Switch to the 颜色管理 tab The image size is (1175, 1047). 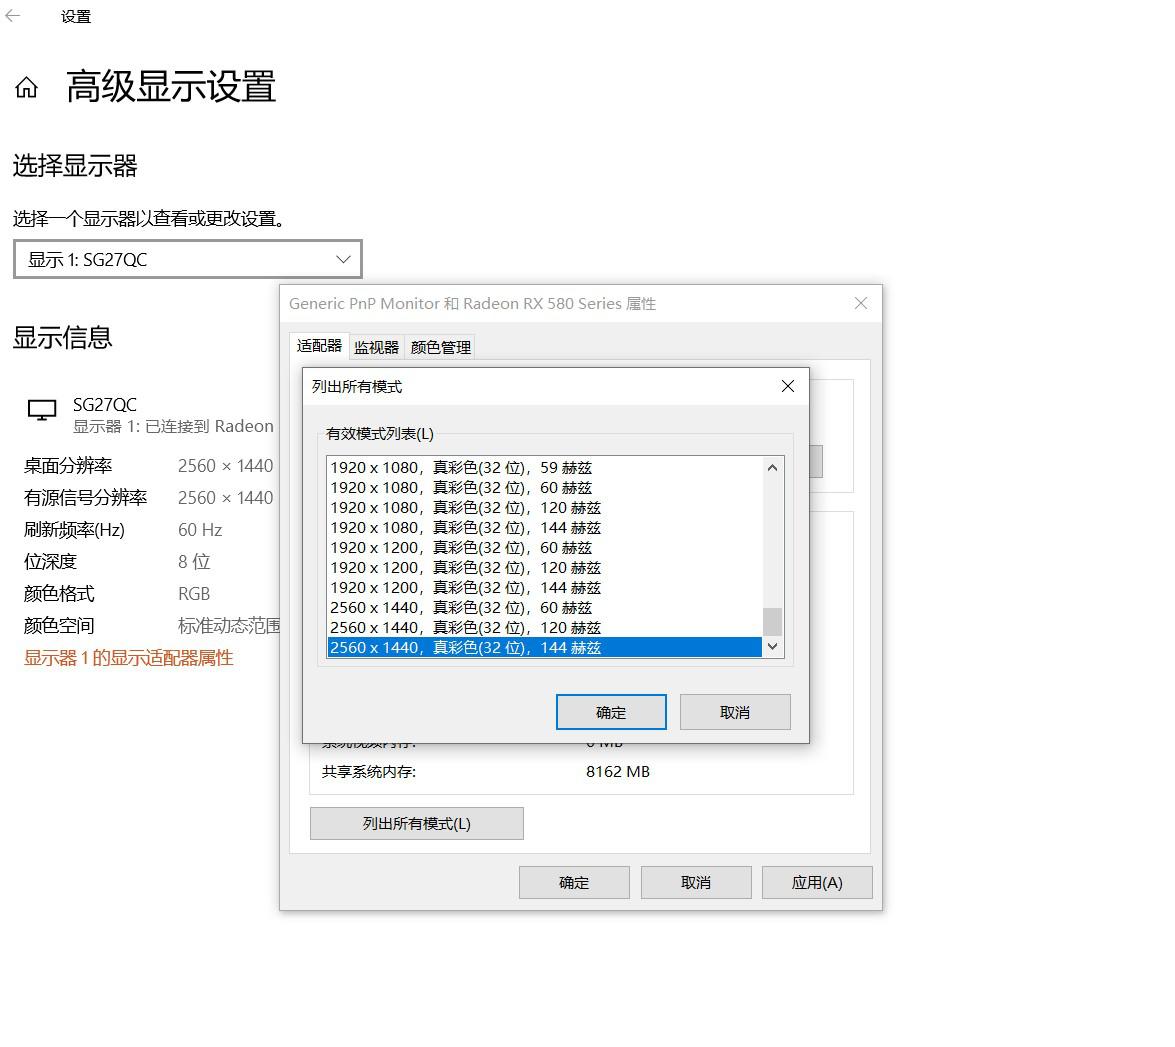[x=440, y=347]
